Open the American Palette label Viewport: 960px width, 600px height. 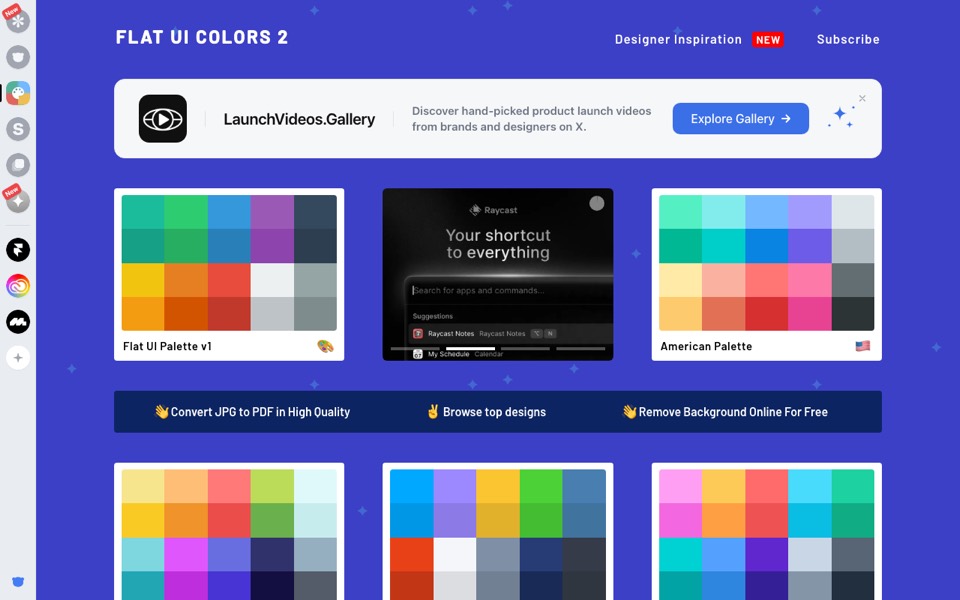click(706, 347)
